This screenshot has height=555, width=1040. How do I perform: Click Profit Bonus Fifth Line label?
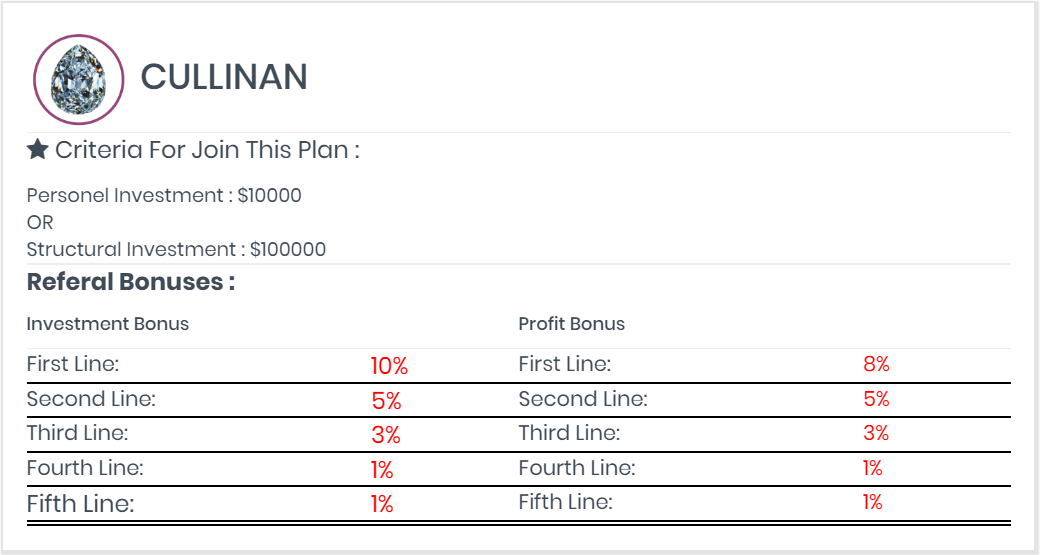pos(565,502)
